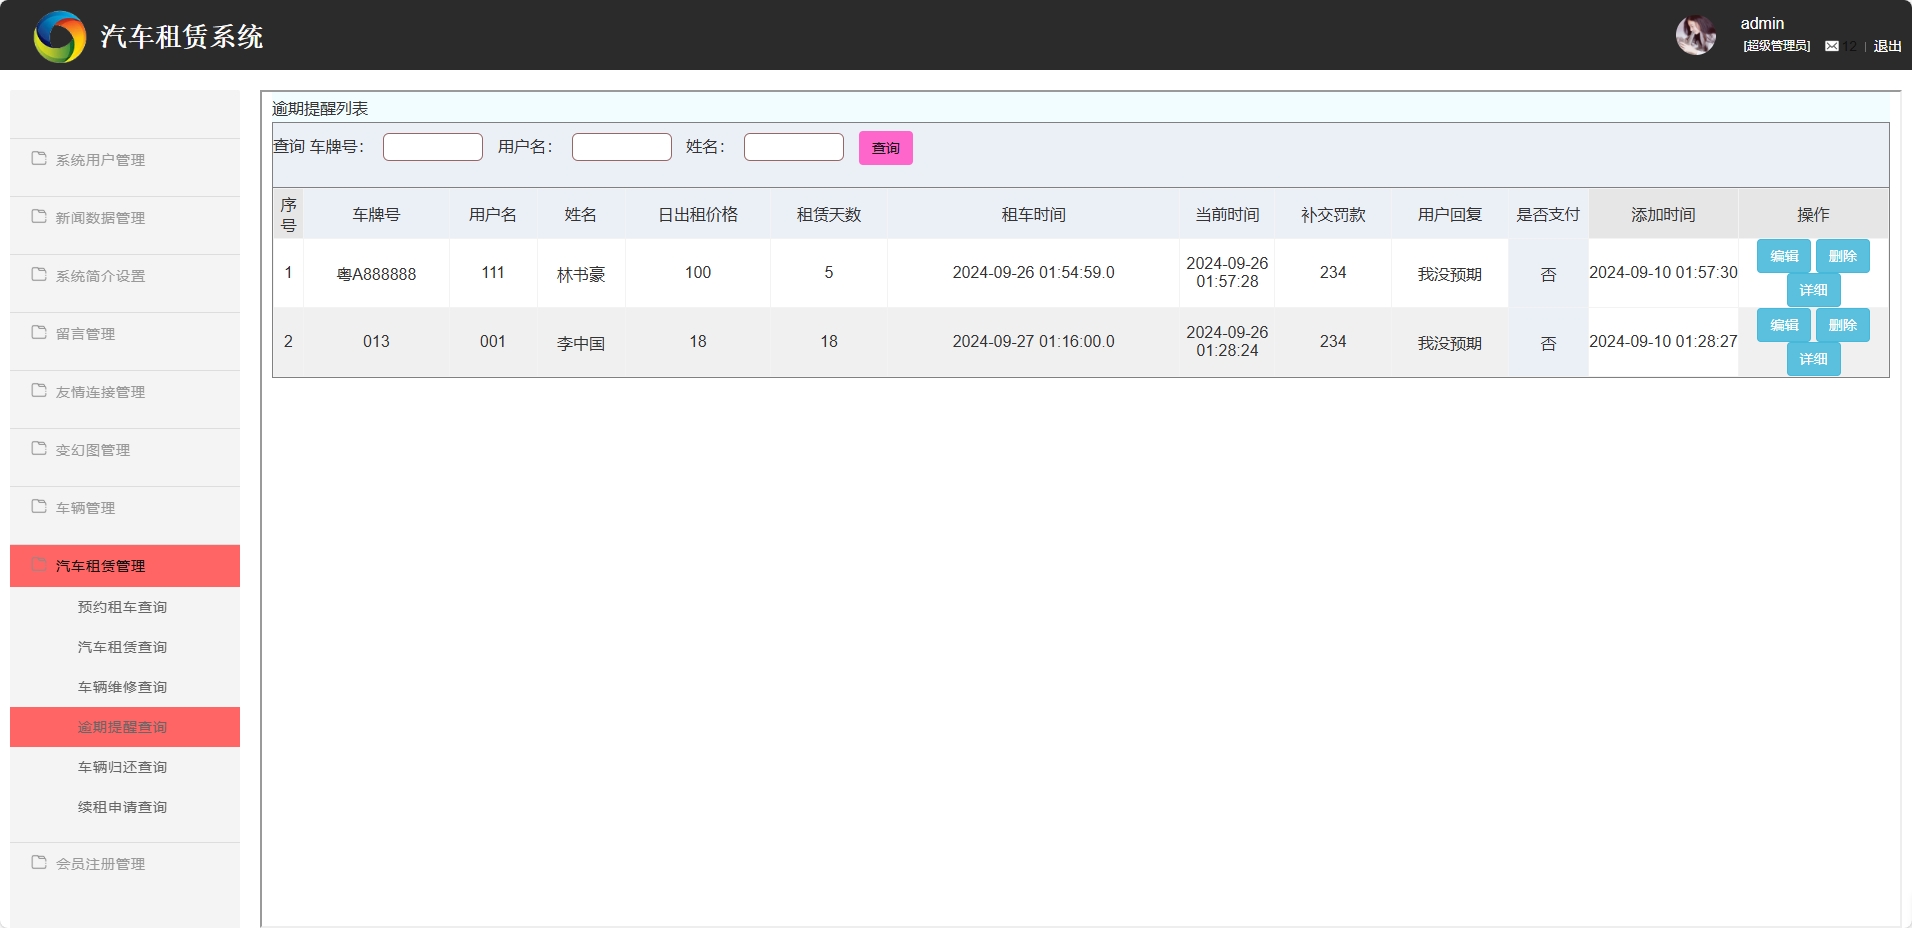Viewport: 1912px width, 928px height.
Task: Expand the 友情连接管理 menu section
Action: 100,392
